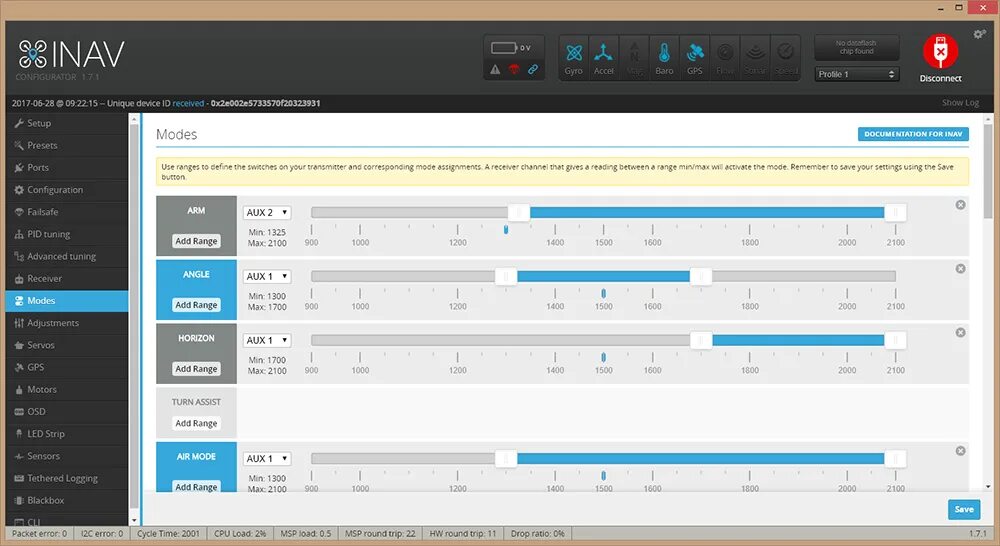Click the Save button
This screenshot has width=1000, height=546.
[964, 509]
